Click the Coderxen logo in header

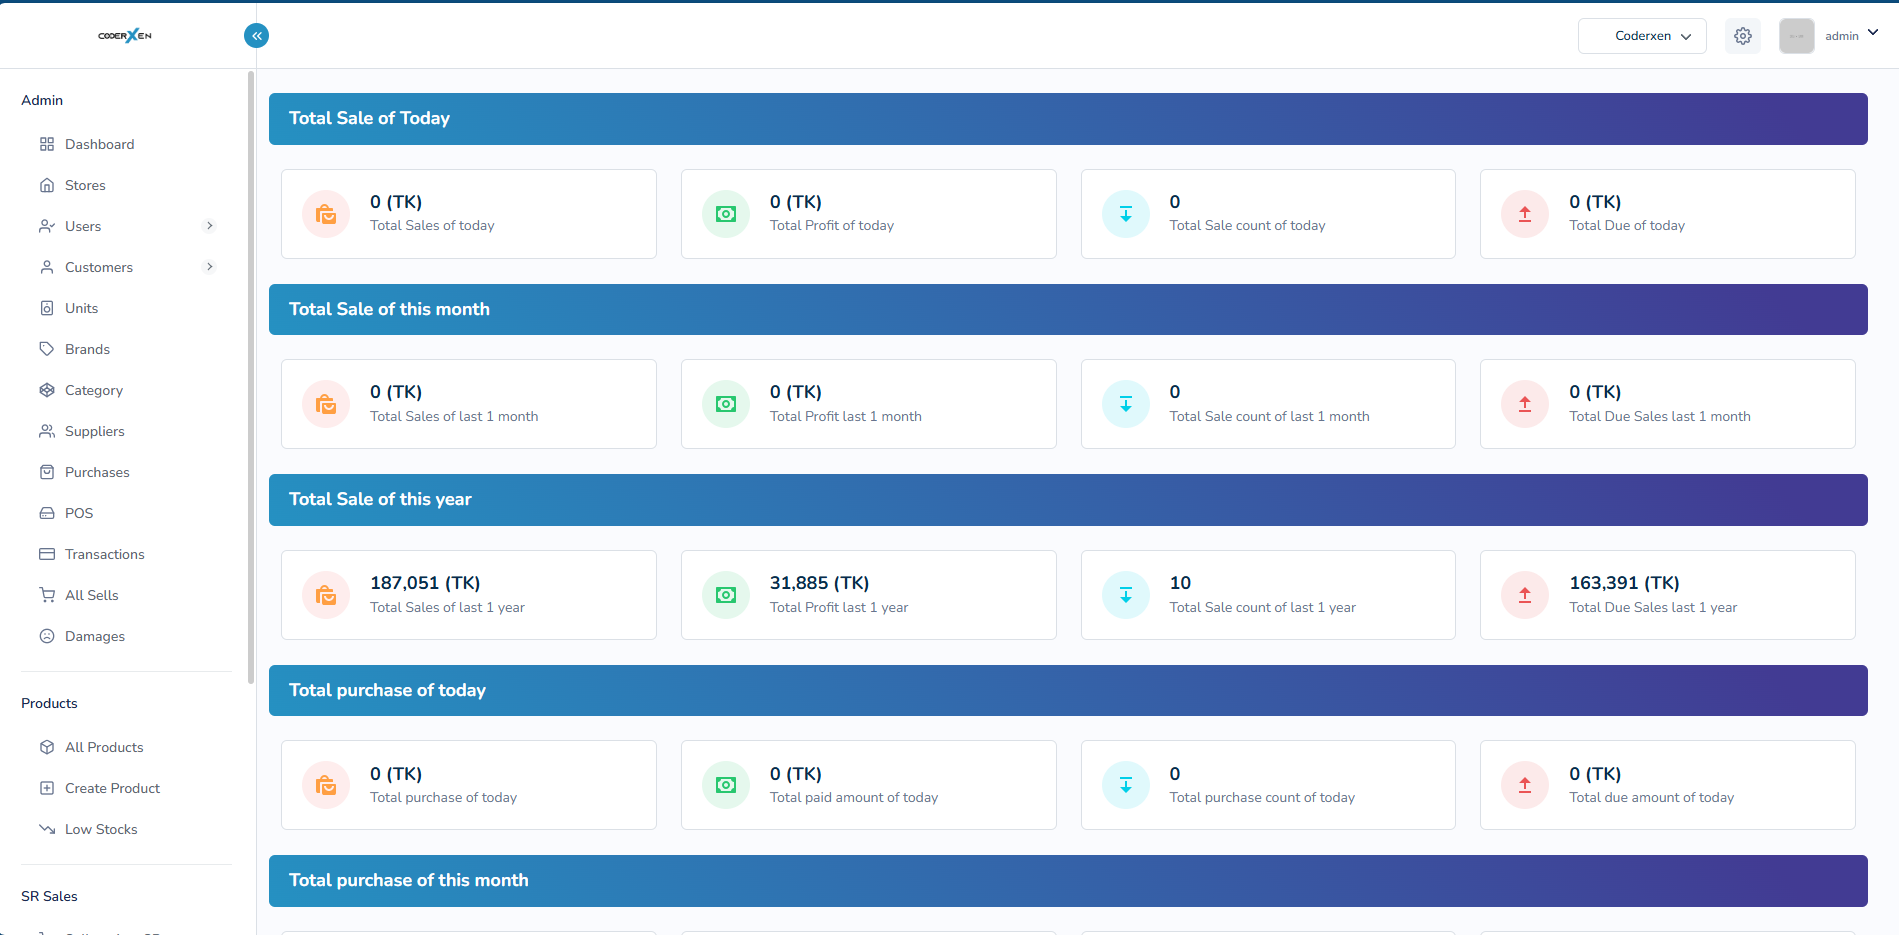click(125, 36)
